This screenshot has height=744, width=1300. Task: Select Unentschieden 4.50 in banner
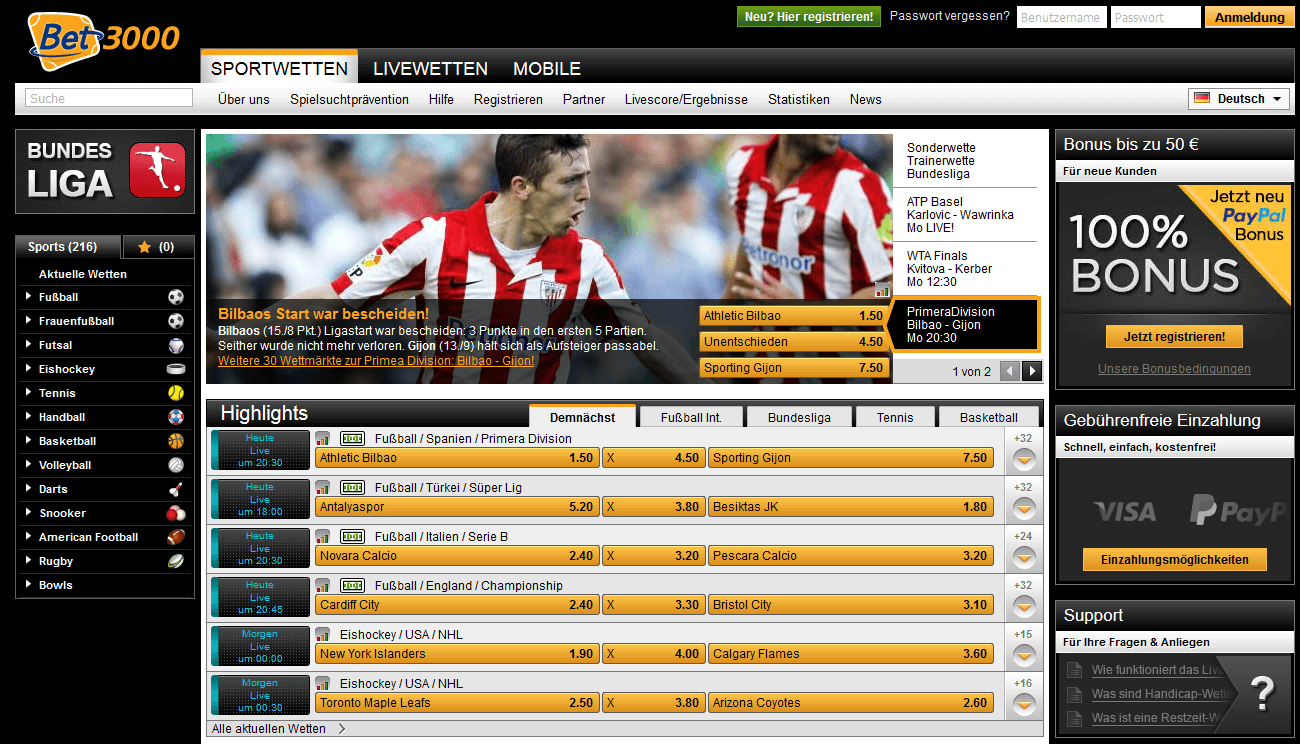point(794,342)
